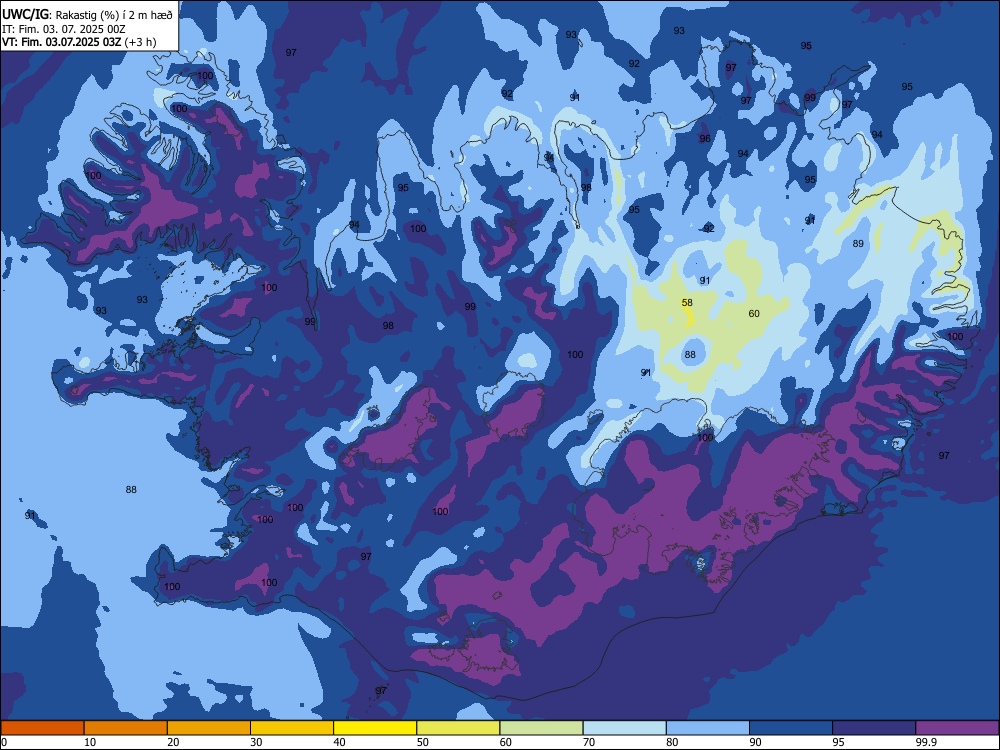The width and height of the screenshot is (1000, 750).
Task: Click the '96' humidity value on the map
Action: tap(705, 138)
